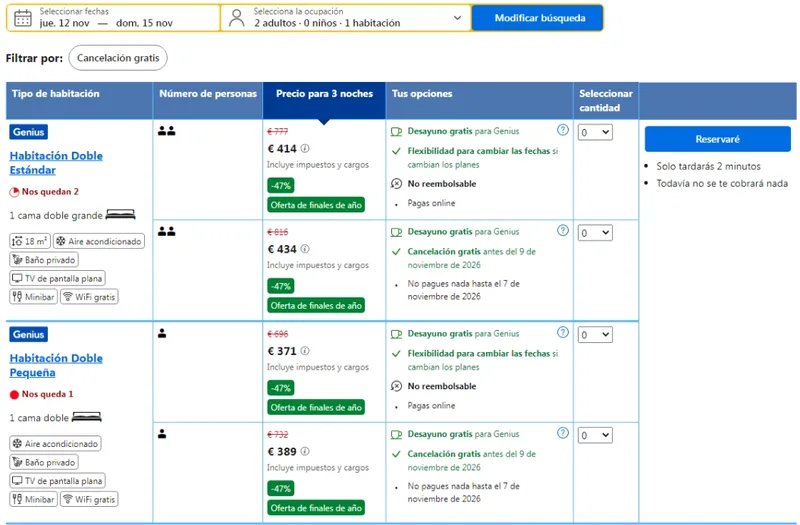Image resolution: width=800 pixels, height=525 pixels.
Task: Click the -47% badge in €371 row
Action: (281, 388)
